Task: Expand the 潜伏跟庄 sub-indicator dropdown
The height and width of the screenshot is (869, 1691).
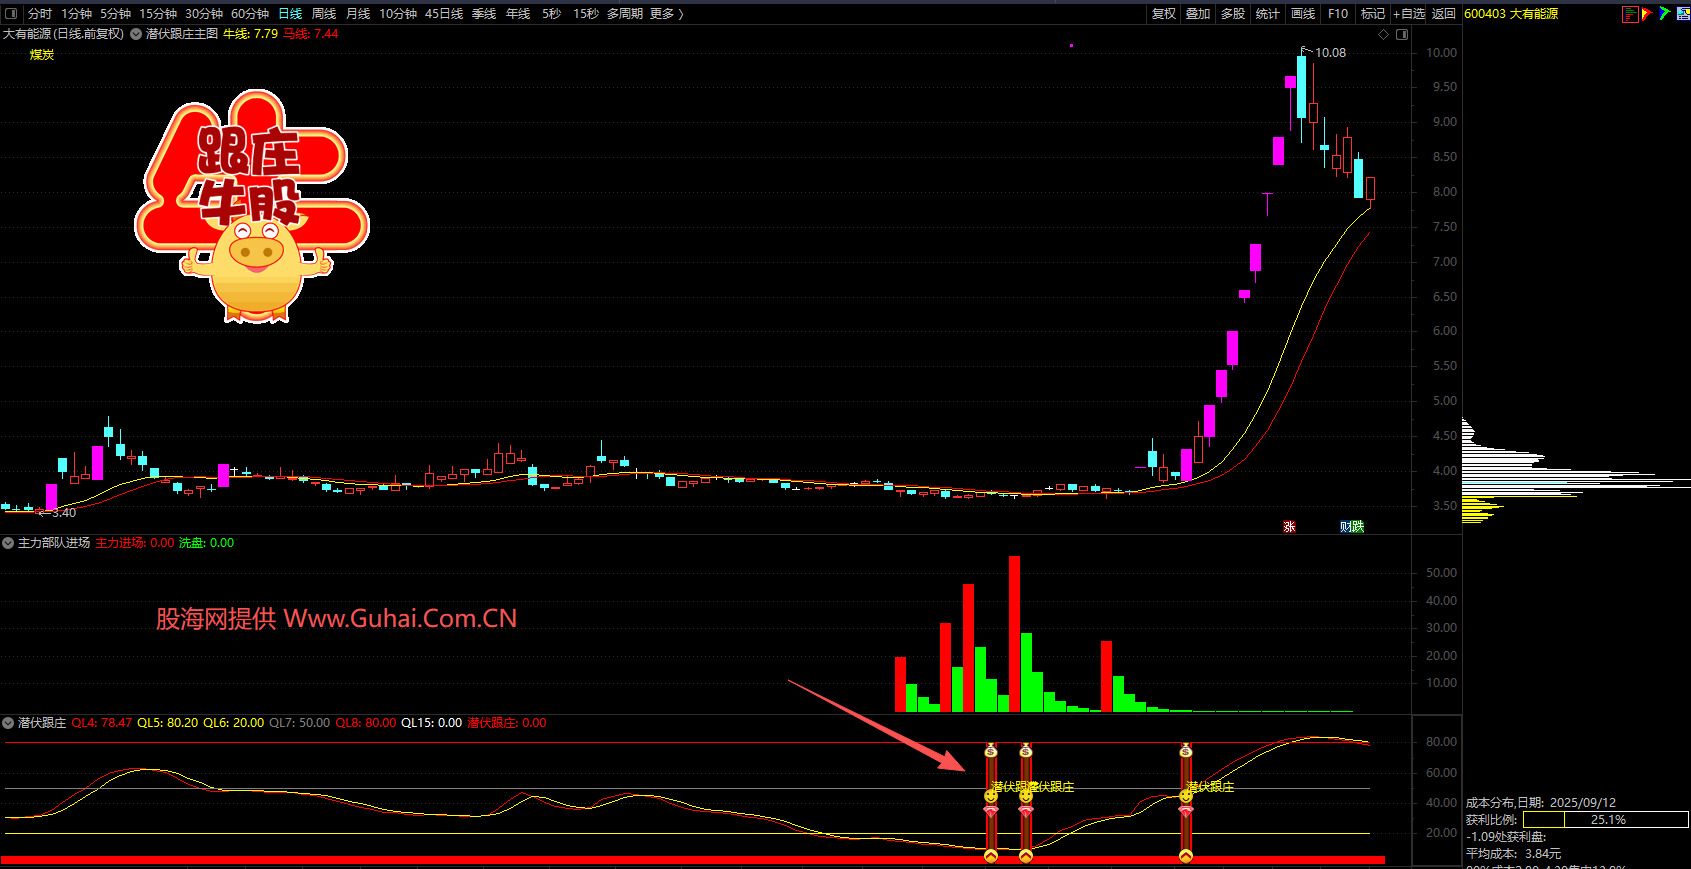Action: (x=8, y=723)
